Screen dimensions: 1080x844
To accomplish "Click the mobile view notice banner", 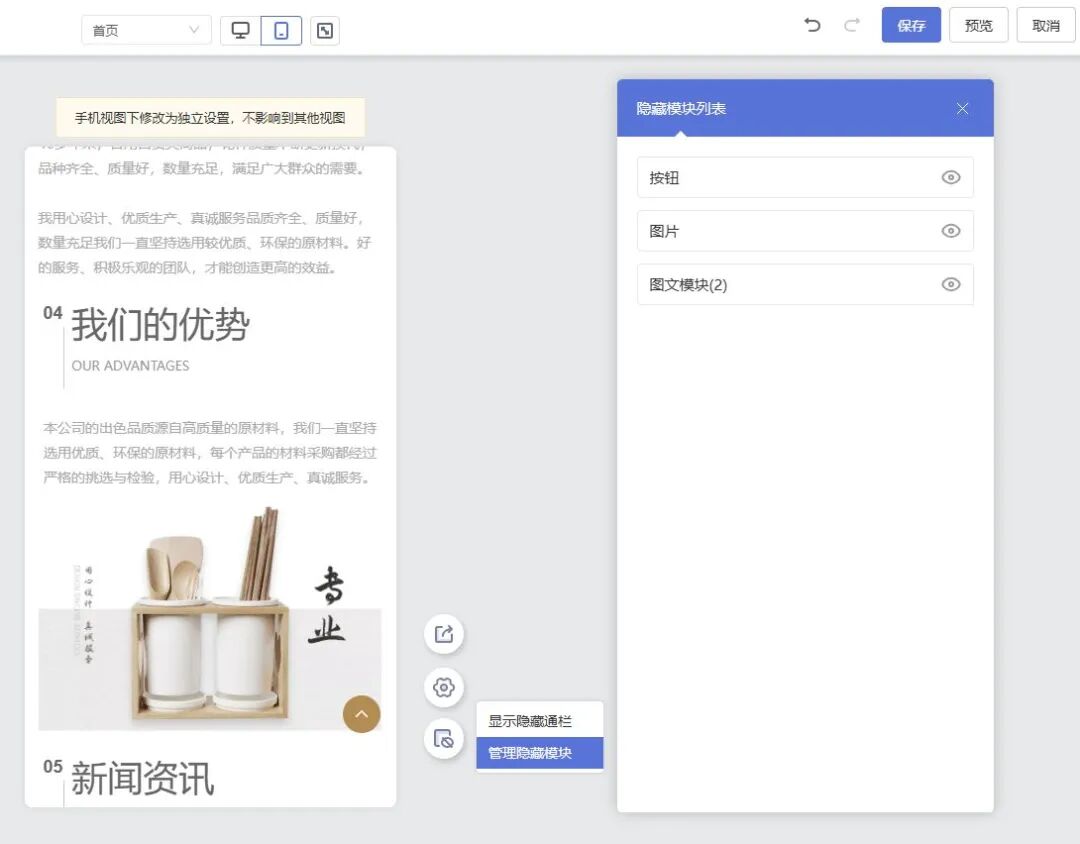I will (210, 118).
